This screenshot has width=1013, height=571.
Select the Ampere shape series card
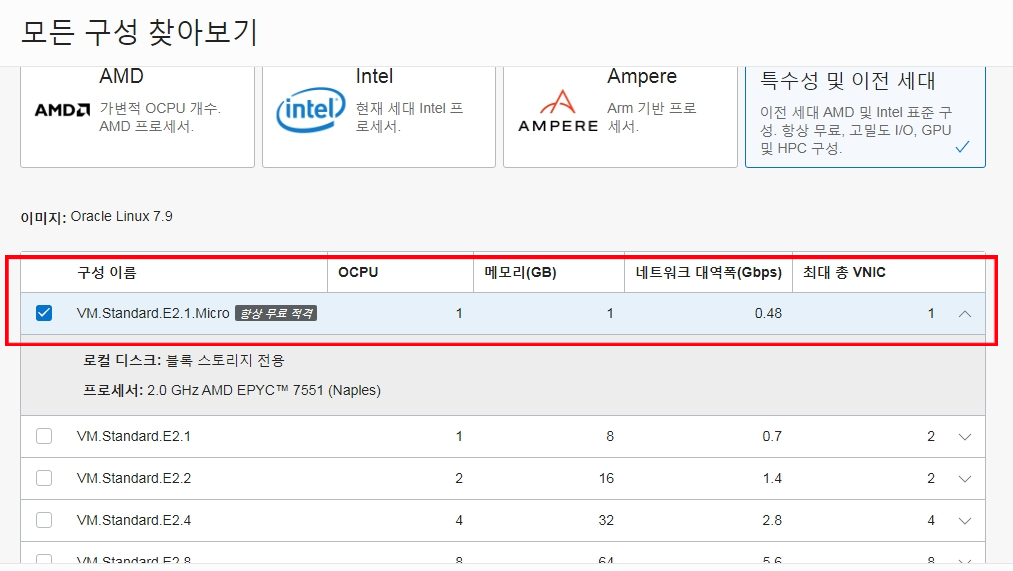620,117
